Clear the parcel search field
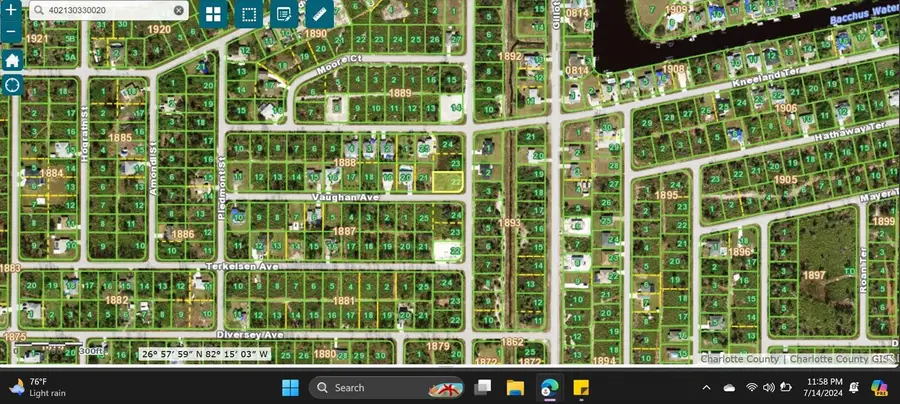Image resolution: width=900 pixels, height=404 pixels. [179, 10]
